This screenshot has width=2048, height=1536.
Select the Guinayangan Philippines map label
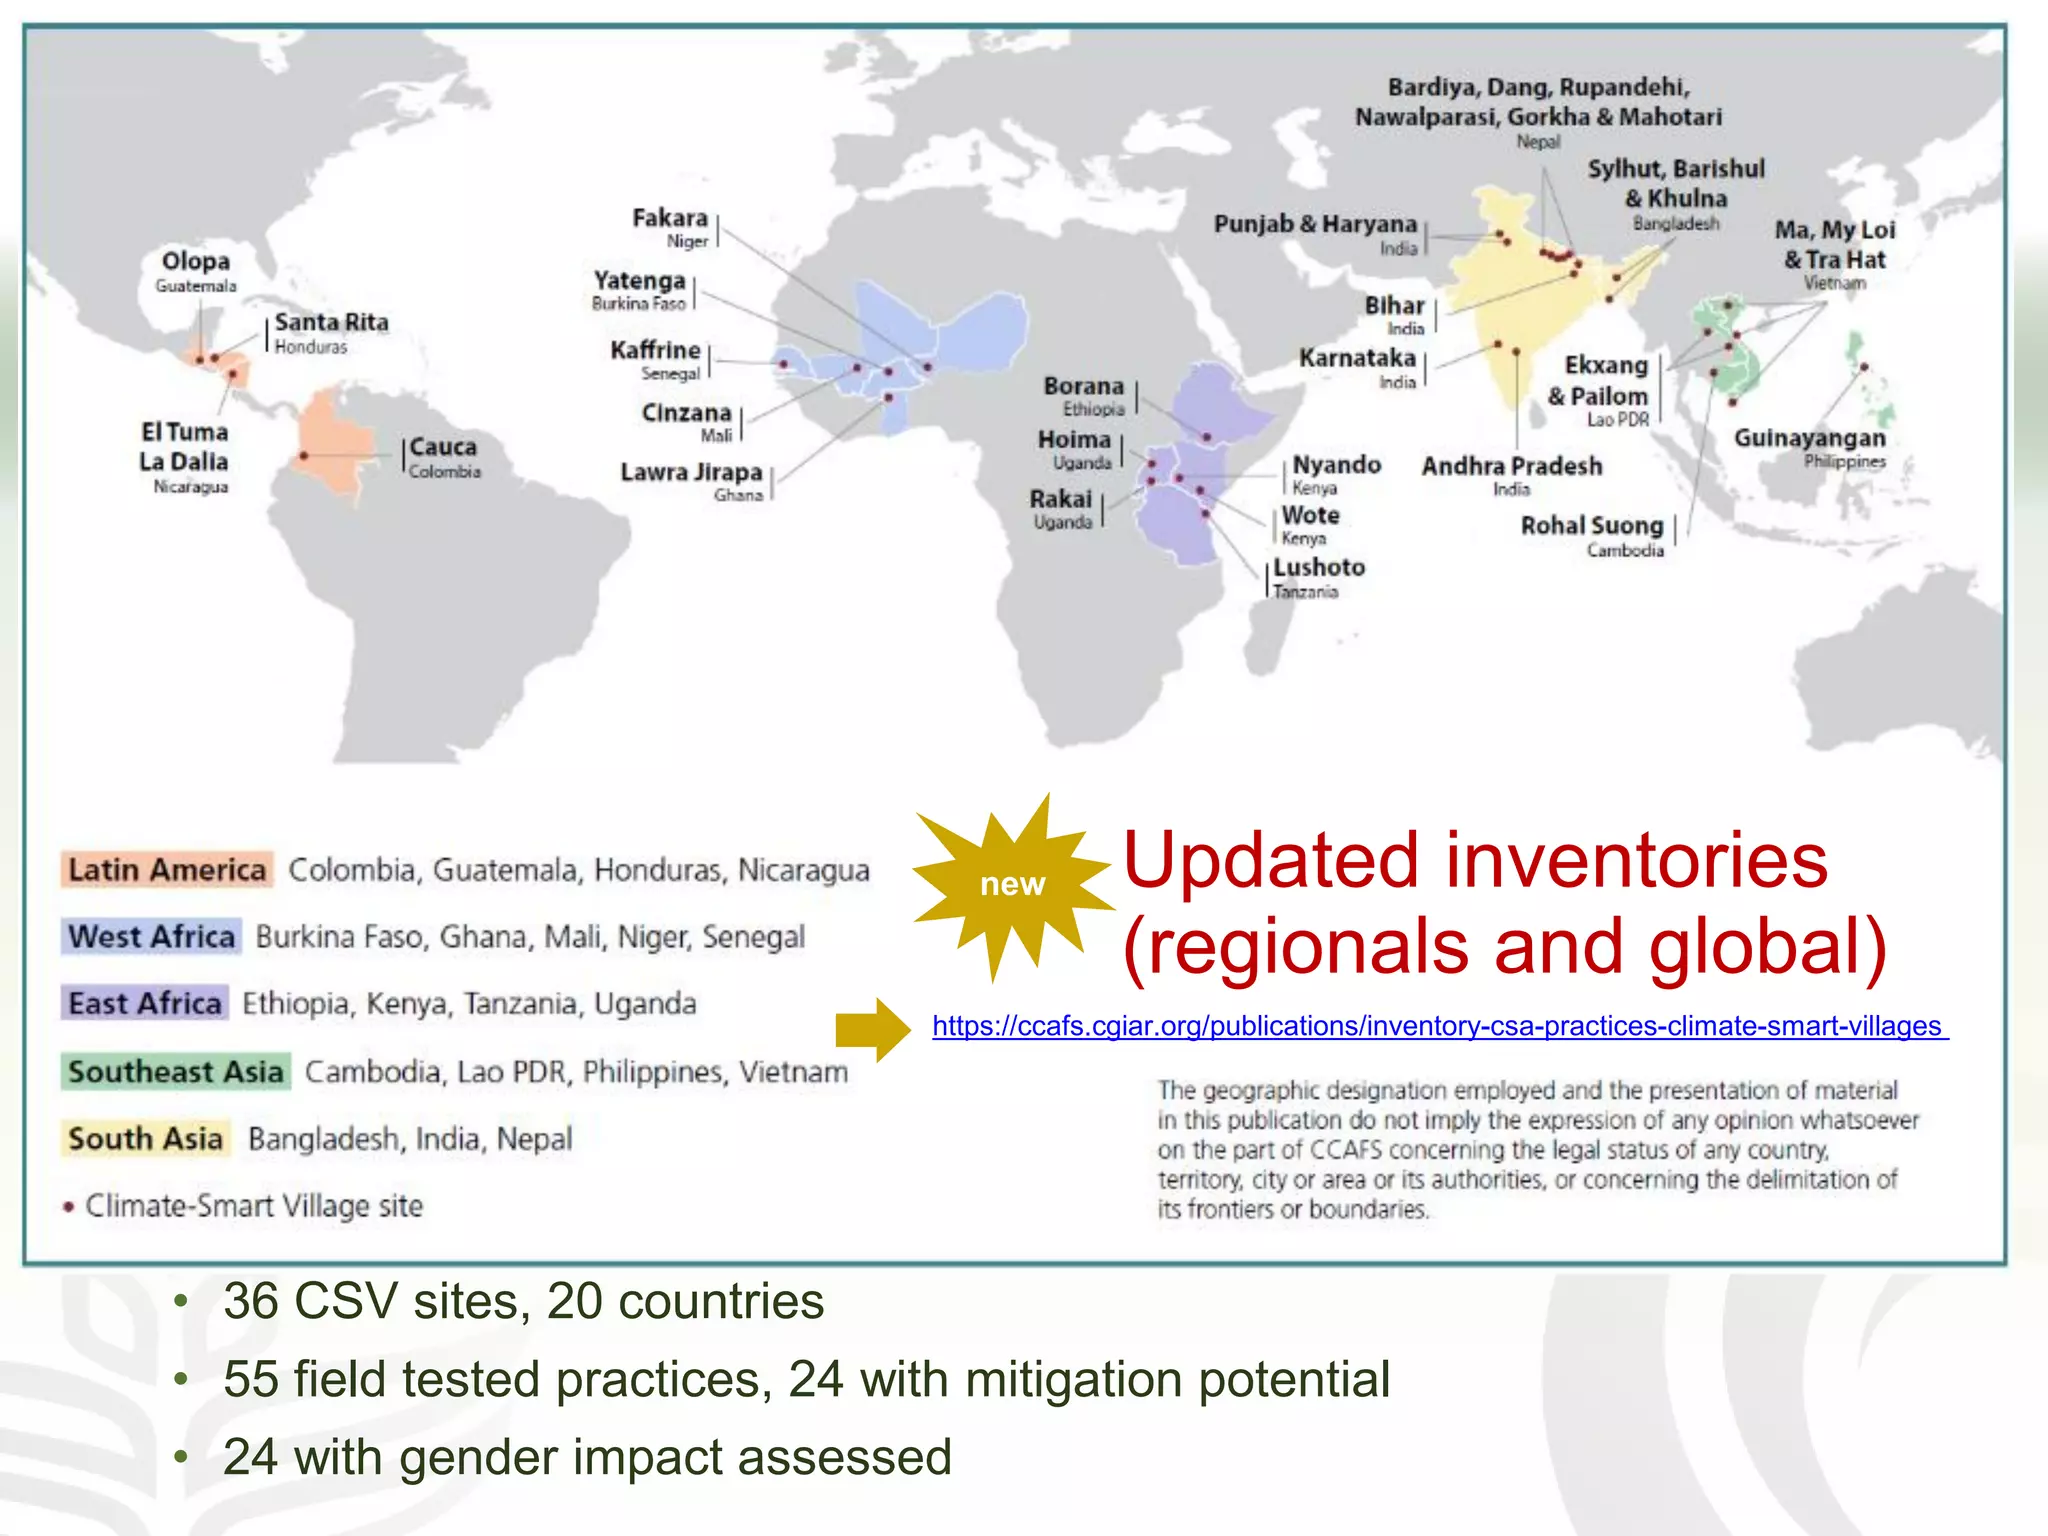[1809, 446]
